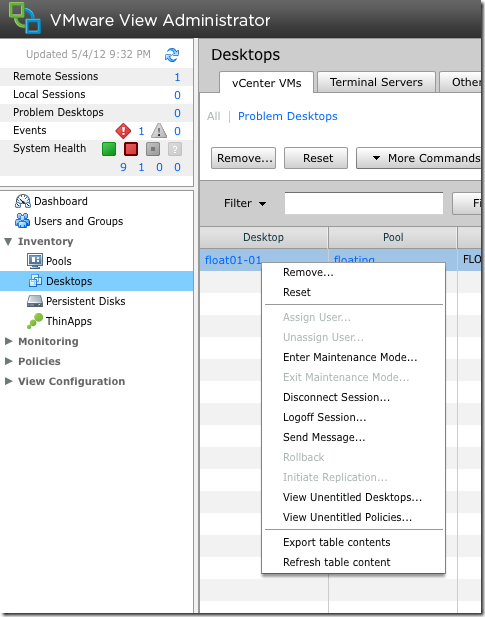Click the yellow warning triangle events icon

coord(159,131)
